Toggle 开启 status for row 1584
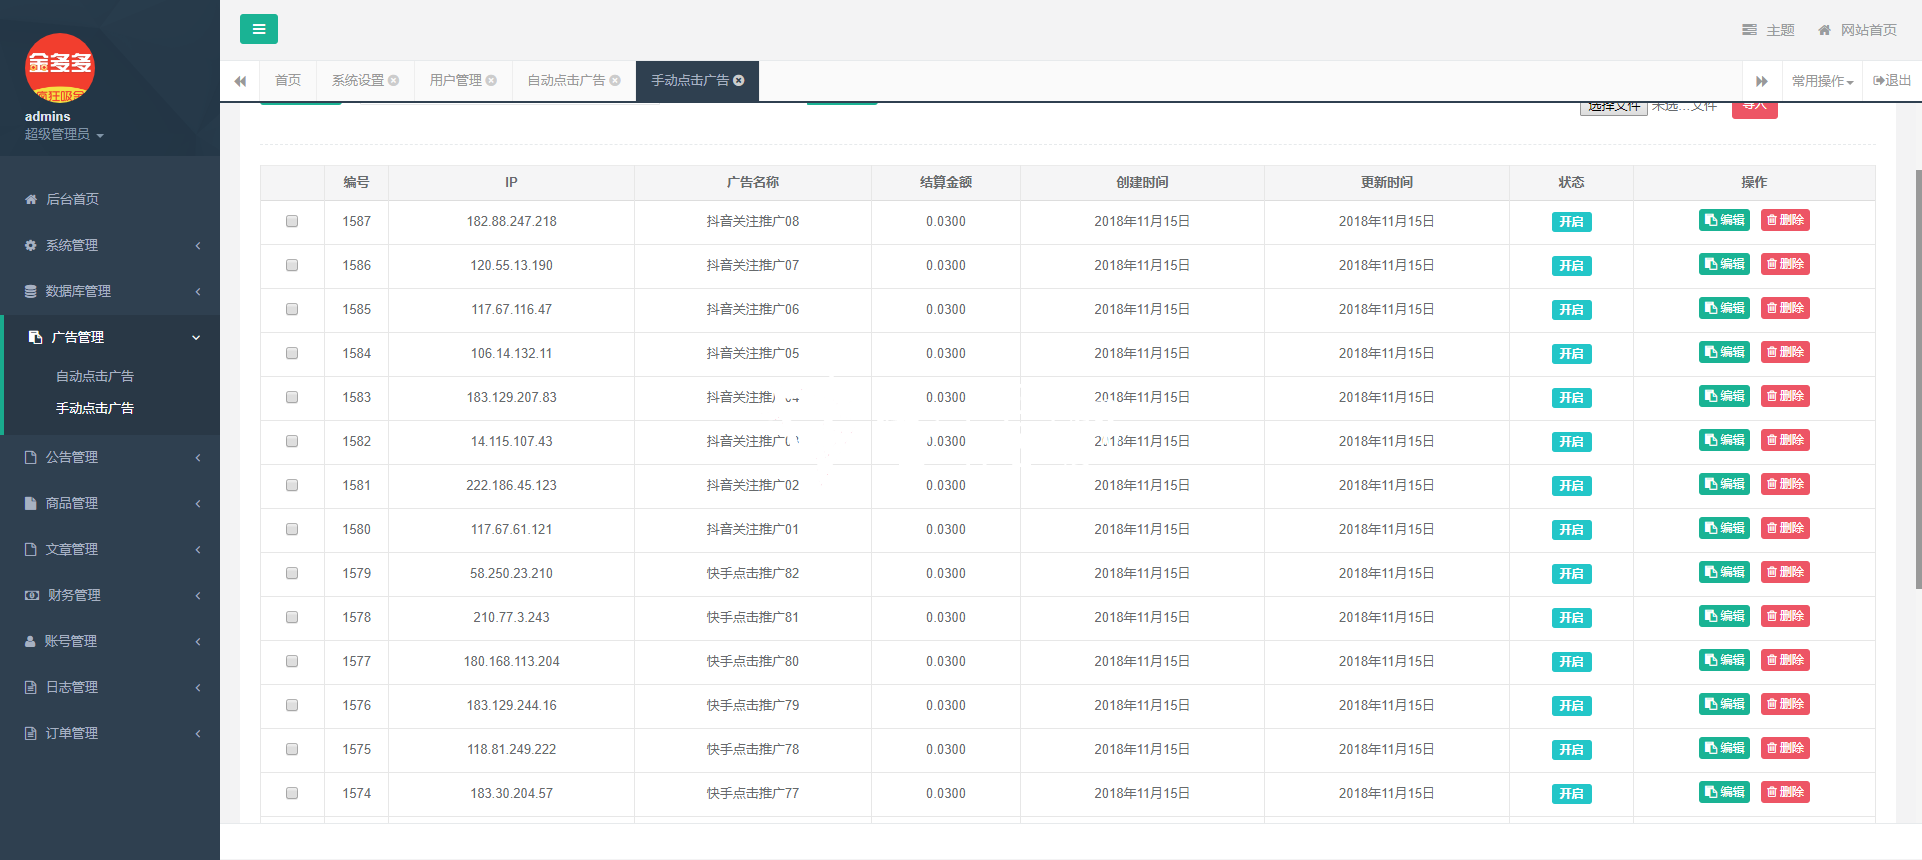Viewport: 1922px width, 860px height. click(1571, 354)
